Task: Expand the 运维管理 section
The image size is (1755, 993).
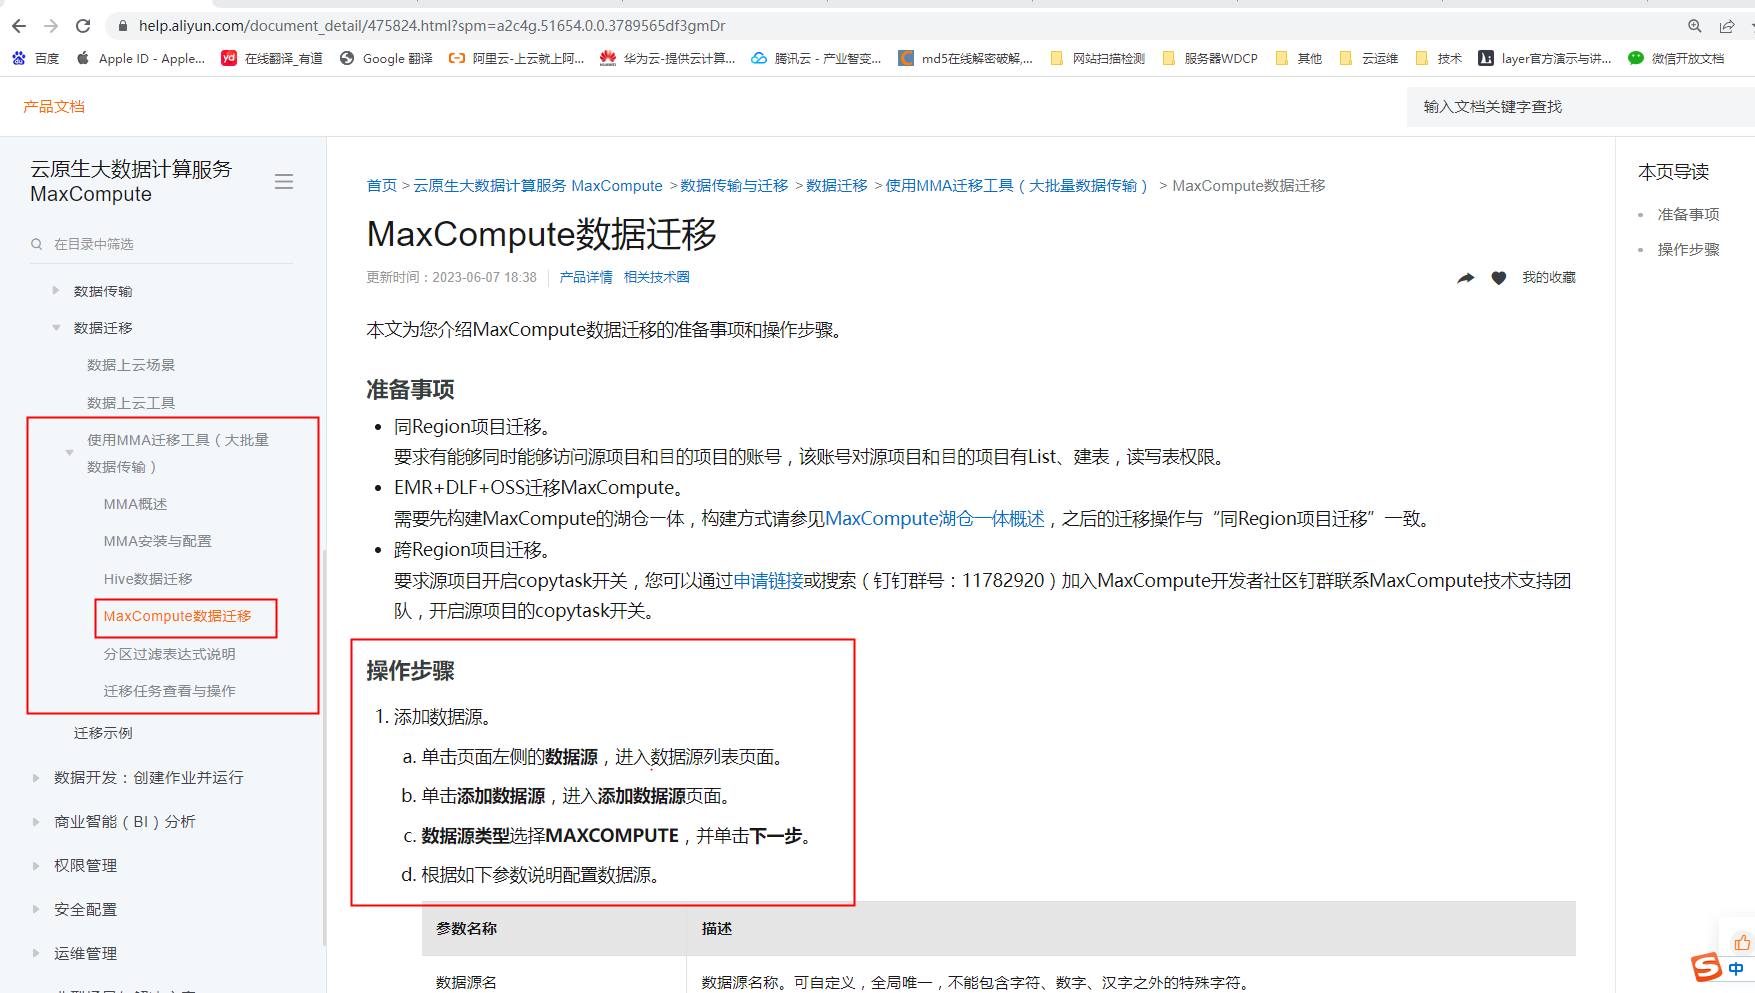Action: point(36,954)
